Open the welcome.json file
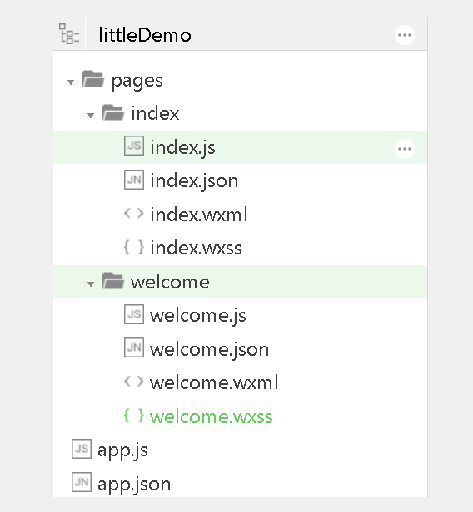The height and width of the screenshot is (512, 473). 209,349
